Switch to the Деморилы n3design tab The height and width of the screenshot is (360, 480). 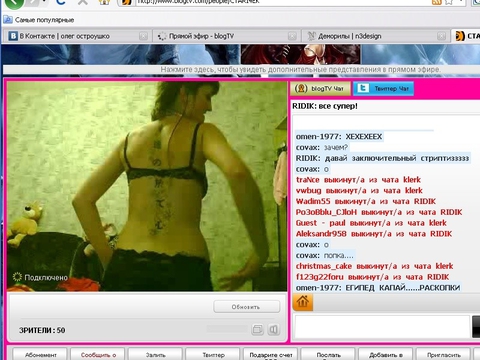375,36
